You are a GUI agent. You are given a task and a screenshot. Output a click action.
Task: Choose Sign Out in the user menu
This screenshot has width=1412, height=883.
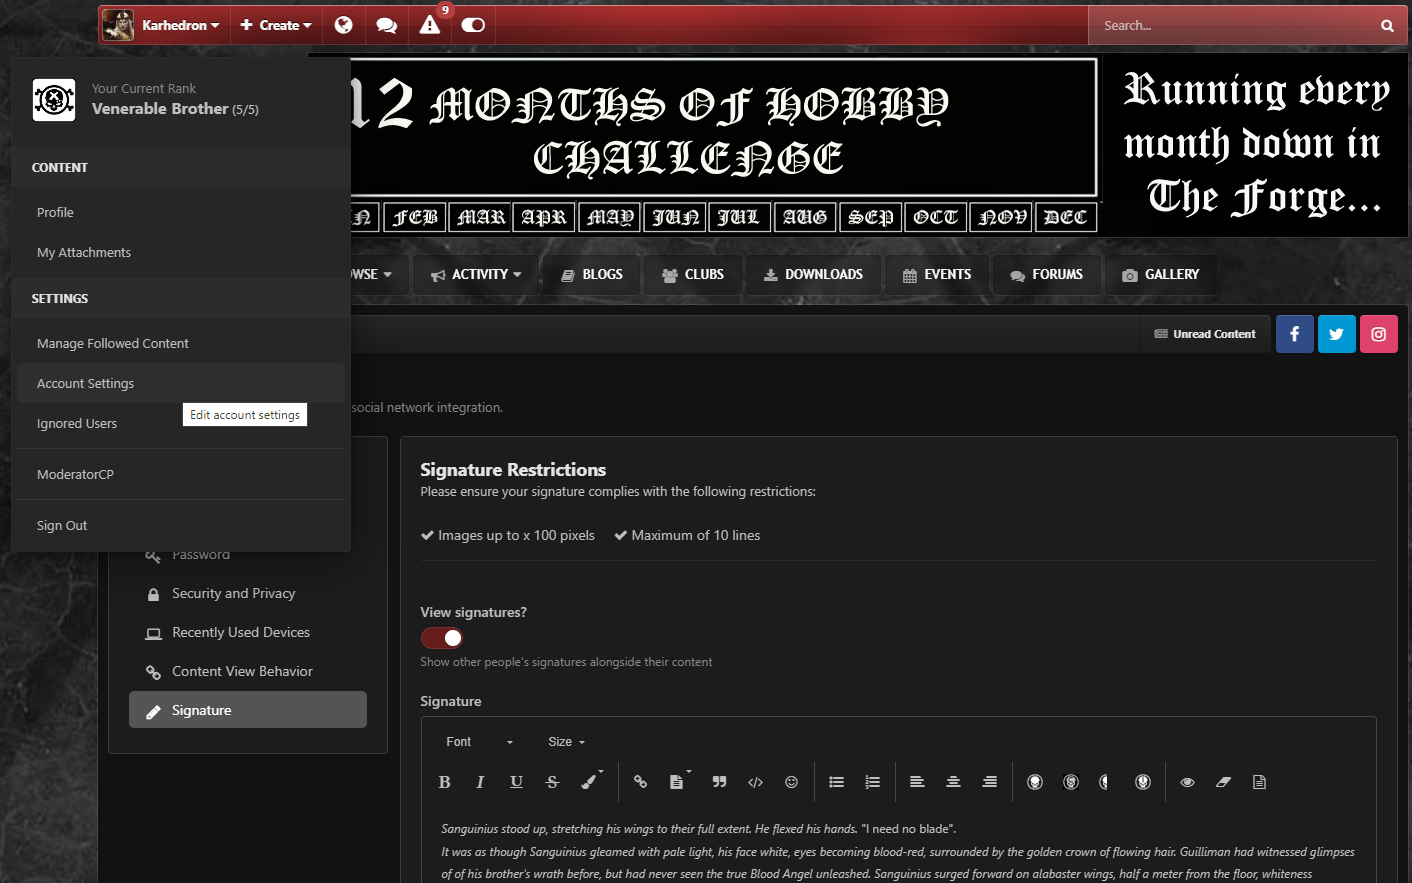tap(62, 526)
